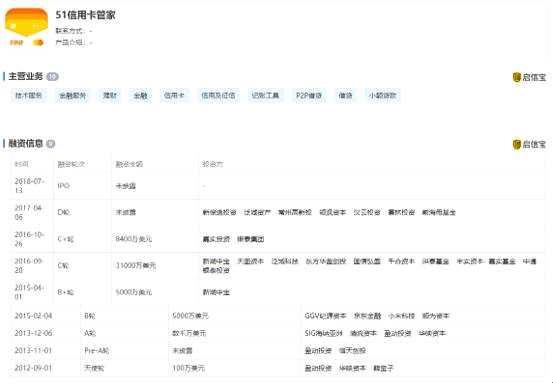Click the 31000万美元 amount cell
This screenshot has height=385, width=553.
(136, 265)
